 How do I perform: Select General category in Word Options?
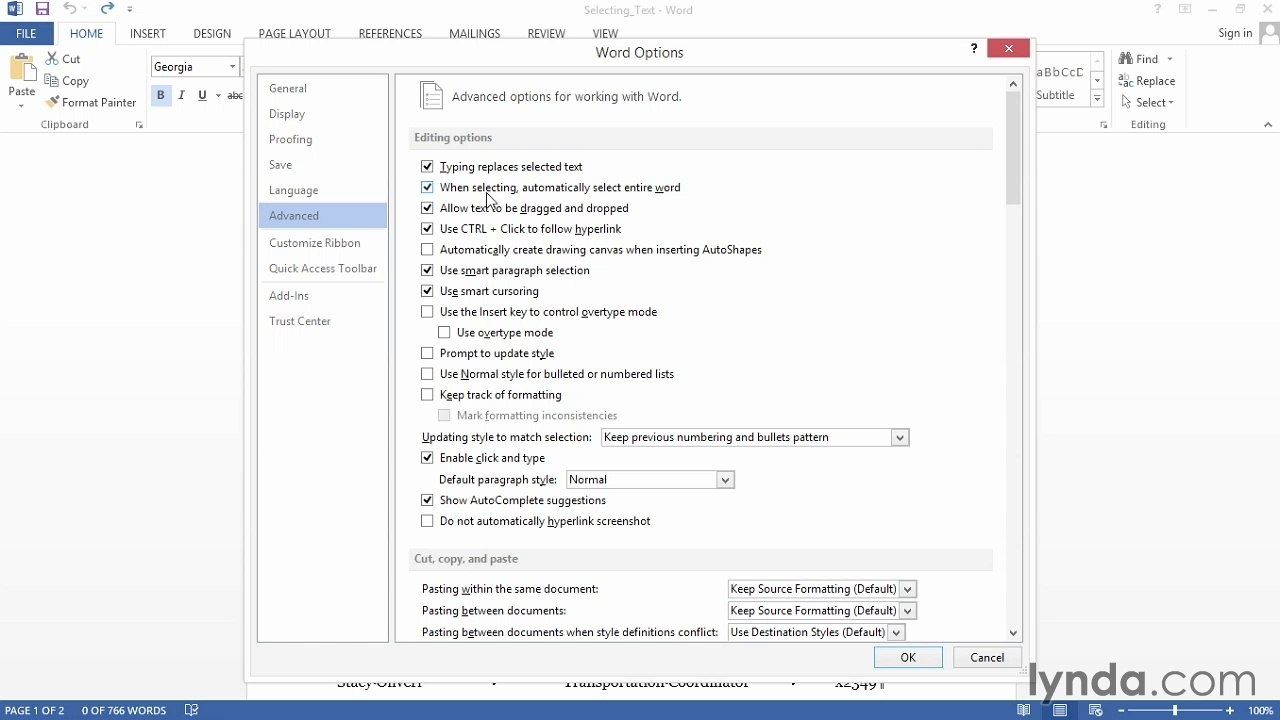pyautogui.click(x=322, y=88)
